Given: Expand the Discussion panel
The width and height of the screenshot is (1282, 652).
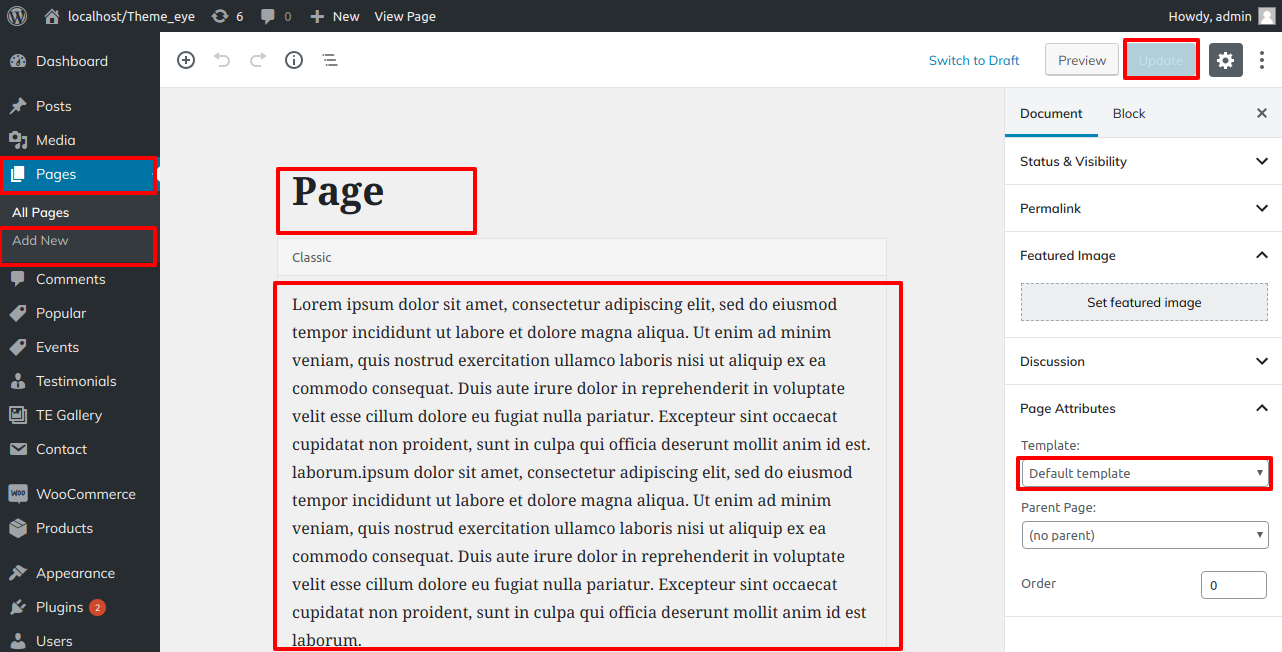Looking at the screenshot, I should pos(1143,361).
